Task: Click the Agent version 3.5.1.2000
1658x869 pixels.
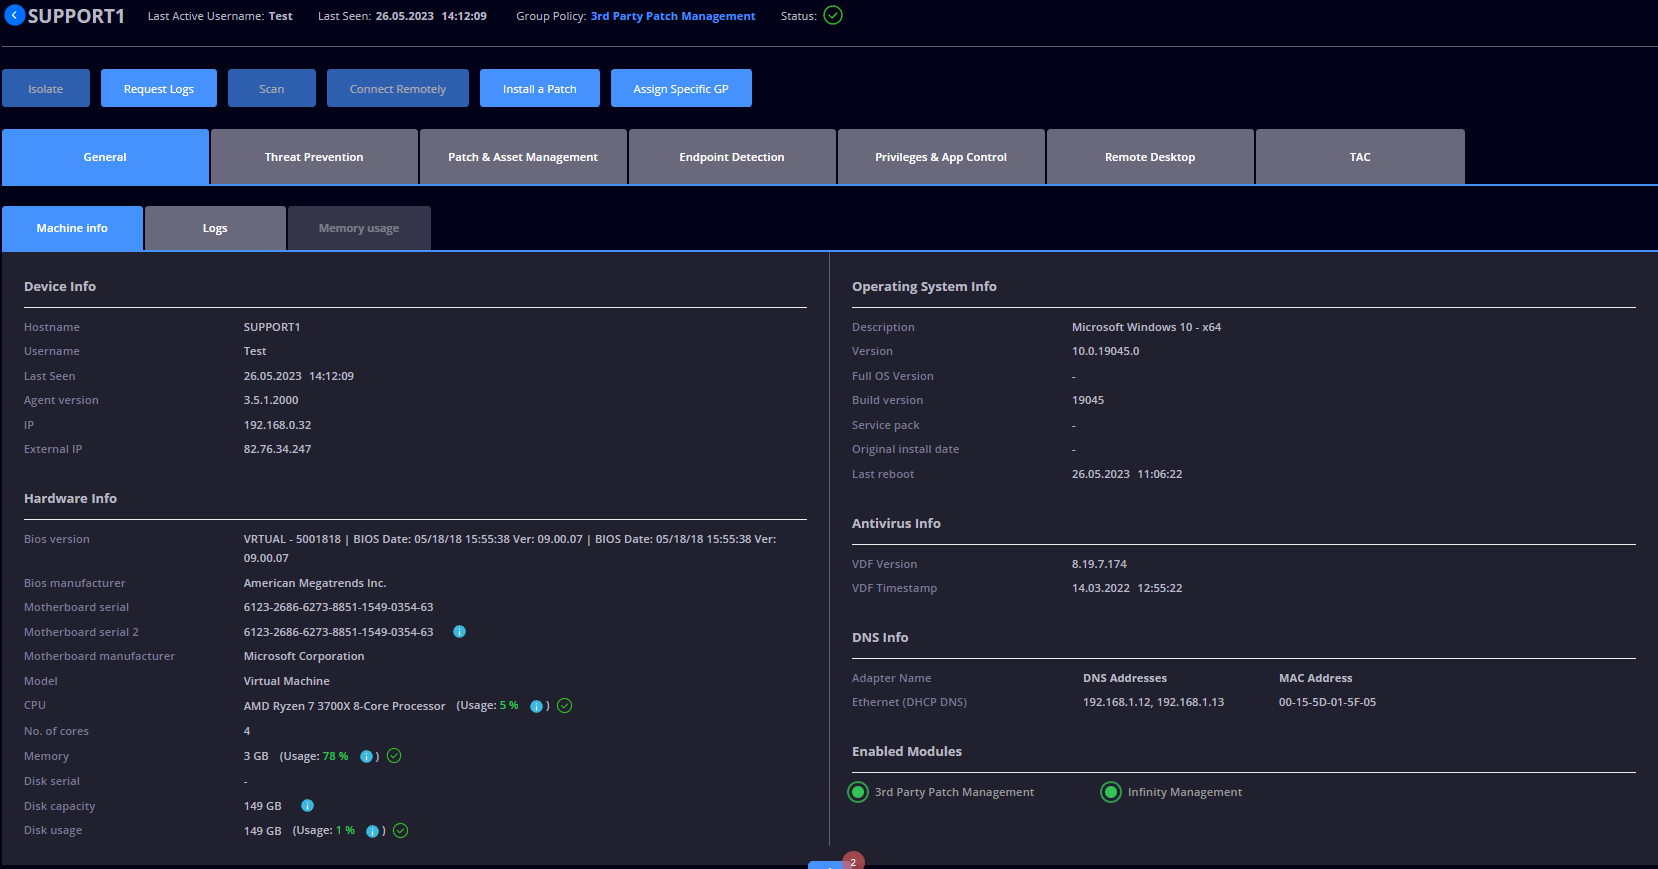Action: point(271,400)
